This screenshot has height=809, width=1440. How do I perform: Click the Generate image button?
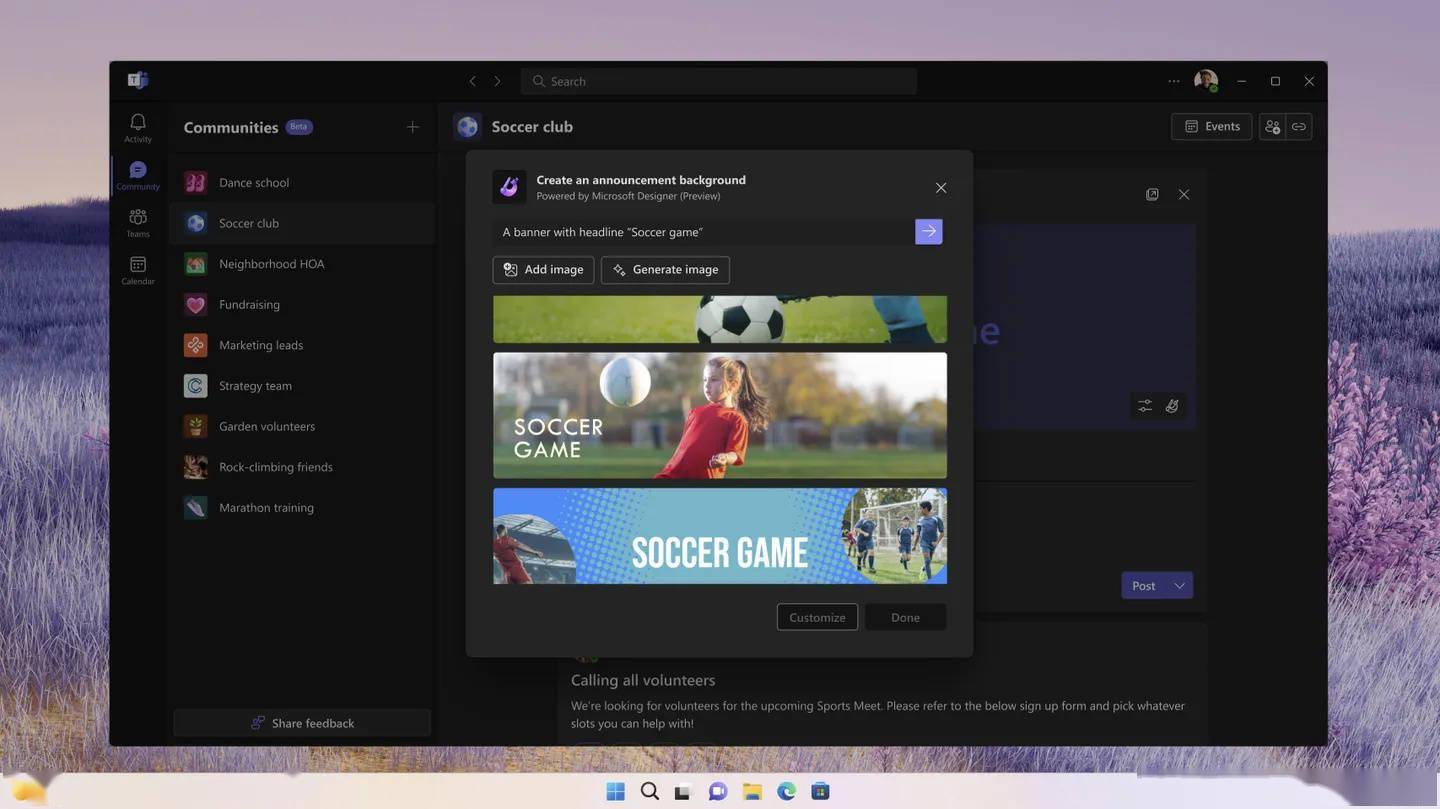pyautogui.click(x=665, y=270)
